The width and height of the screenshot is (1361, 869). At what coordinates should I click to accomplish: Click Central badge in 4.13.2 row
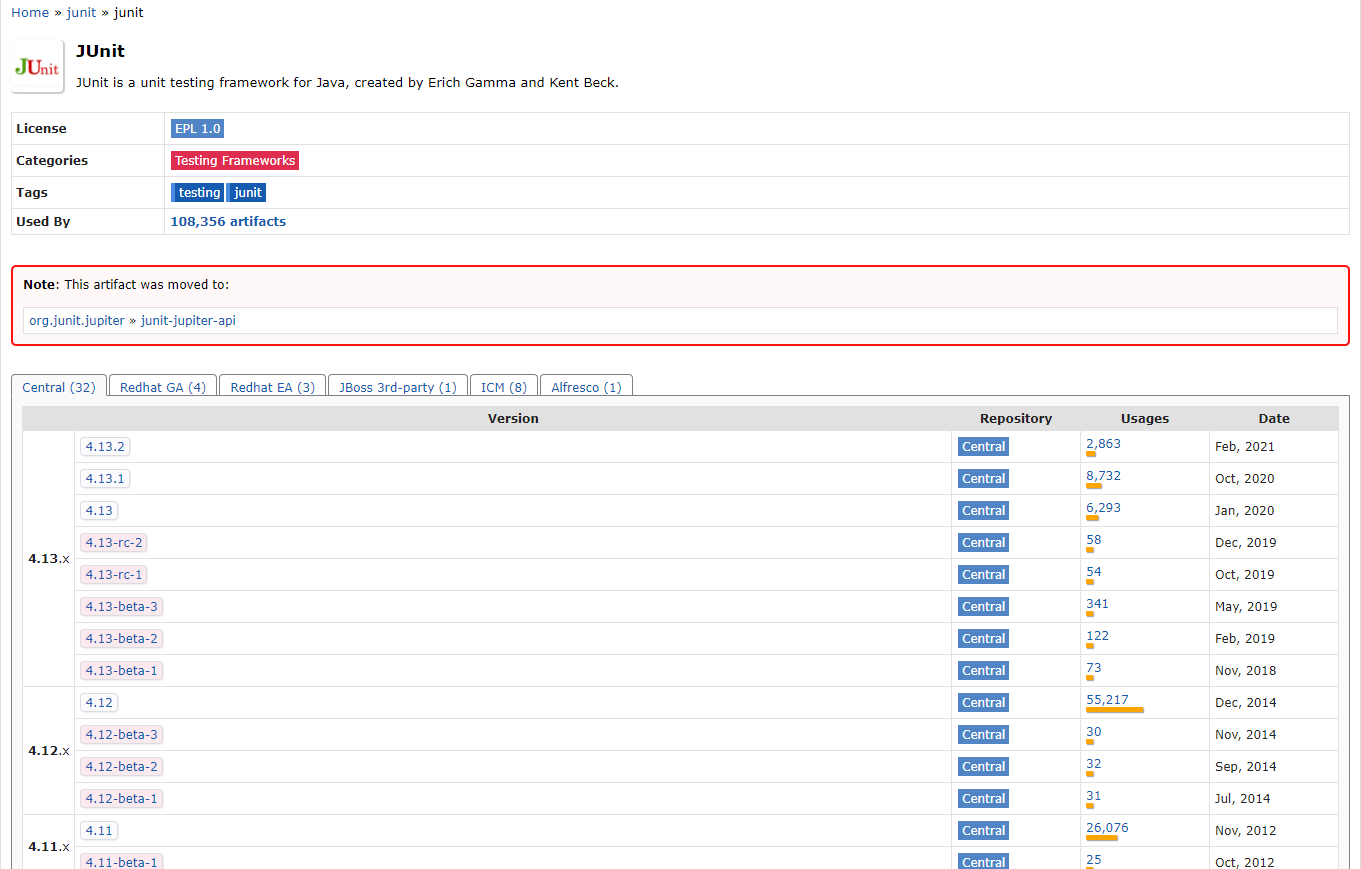point(983,447)
